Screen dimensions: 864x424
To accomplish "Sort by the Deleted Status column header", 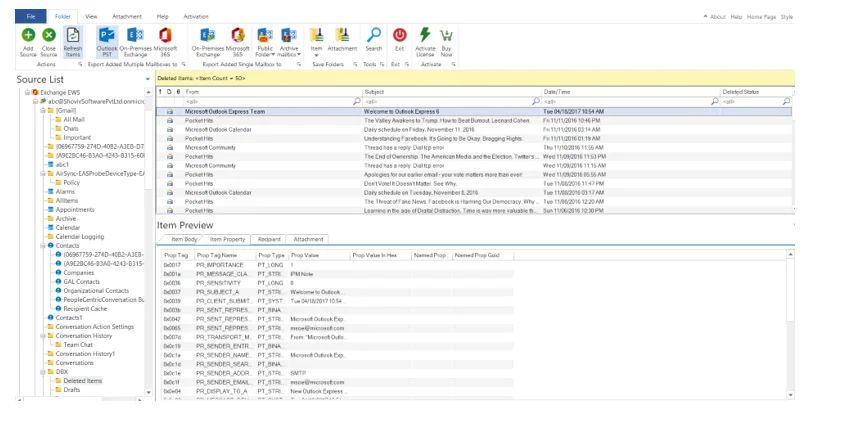I will coord(757,92).
